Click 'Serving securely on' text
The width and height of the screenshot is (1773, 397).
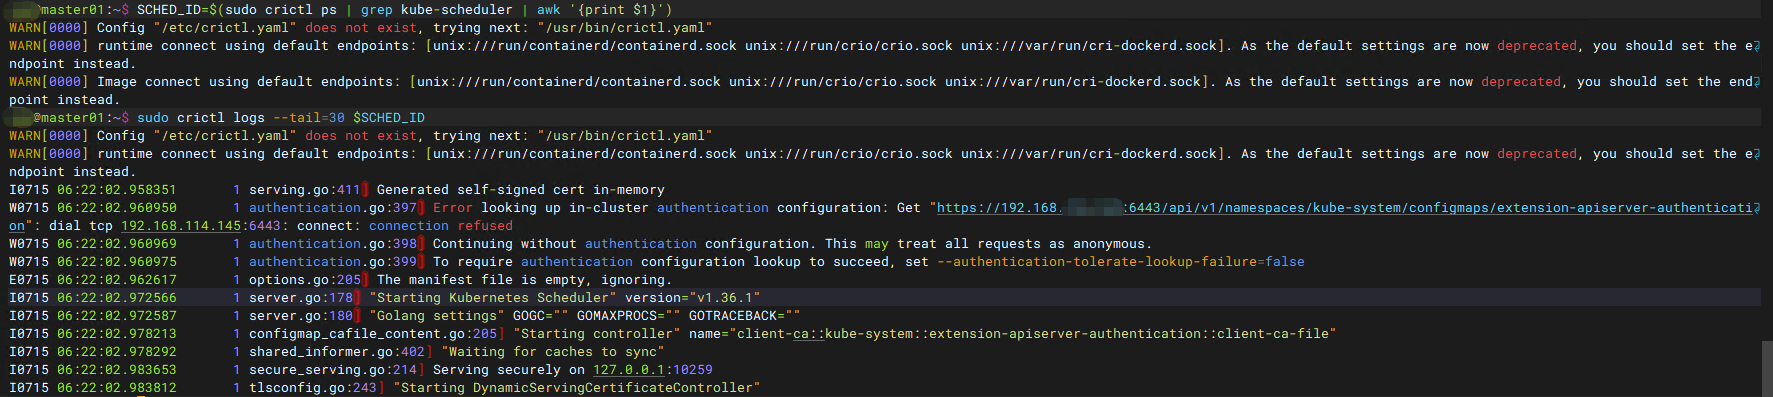509,370
